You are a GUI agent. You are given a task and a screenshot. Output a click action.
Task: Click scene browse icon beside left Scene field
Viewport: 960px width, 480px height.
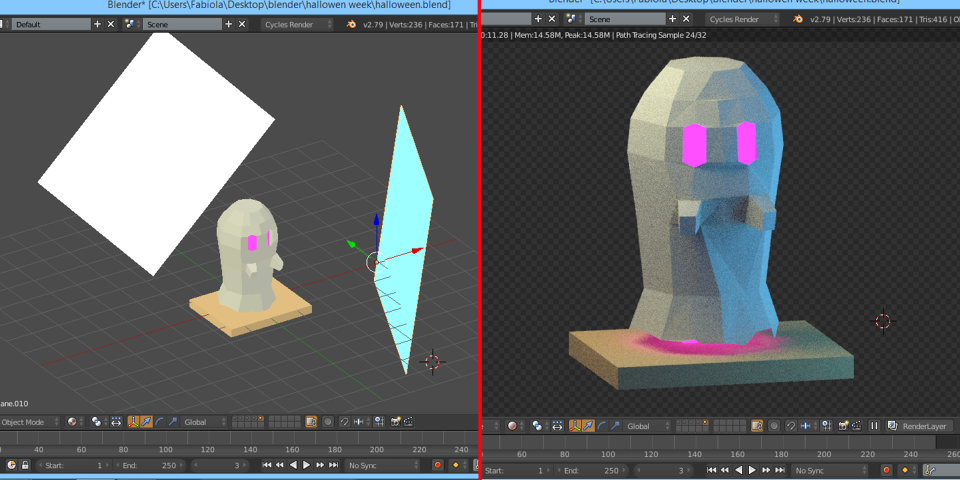coord(131,24)
